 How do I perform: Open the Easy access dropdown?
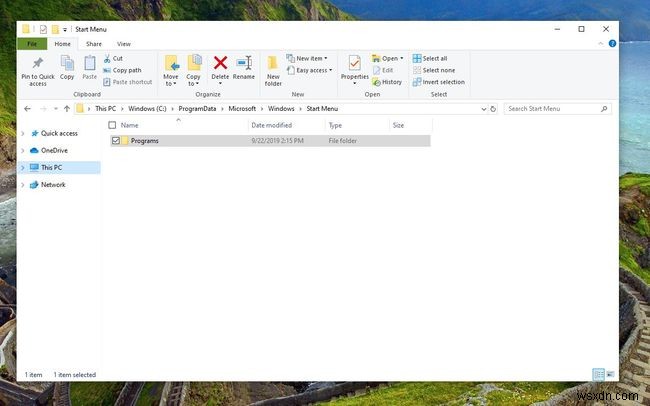coord(309,70)
